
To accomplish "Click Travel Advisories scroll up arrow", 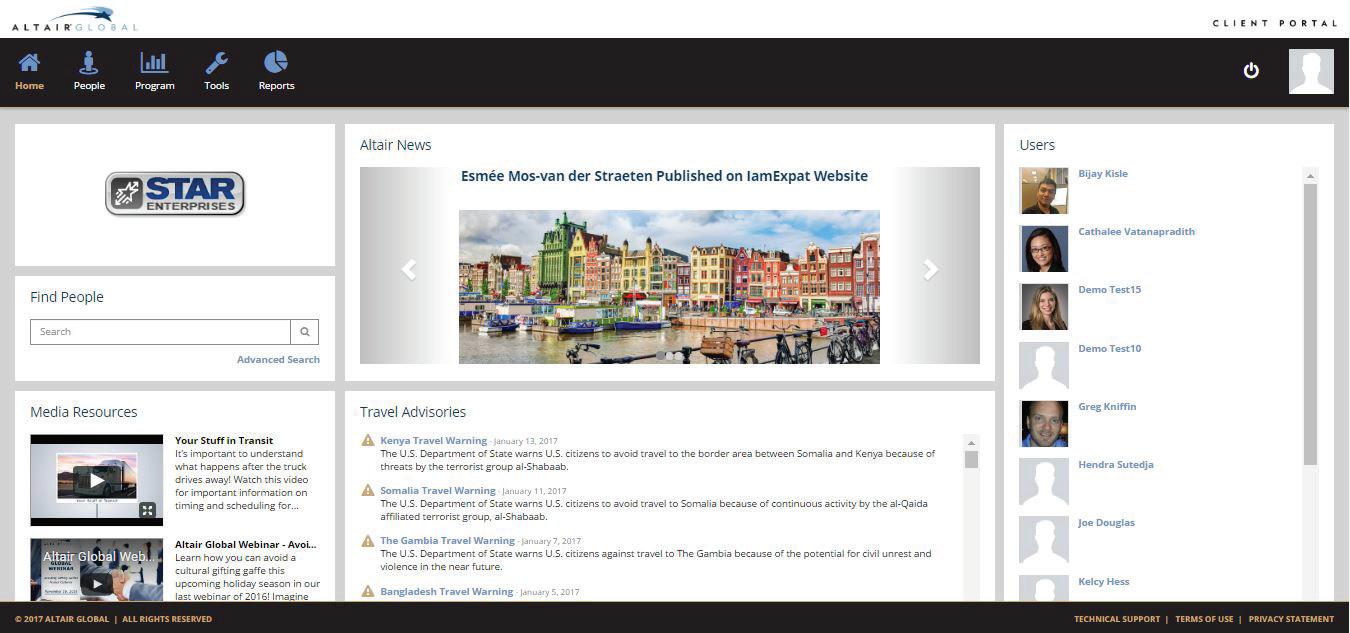I will 971,443.
